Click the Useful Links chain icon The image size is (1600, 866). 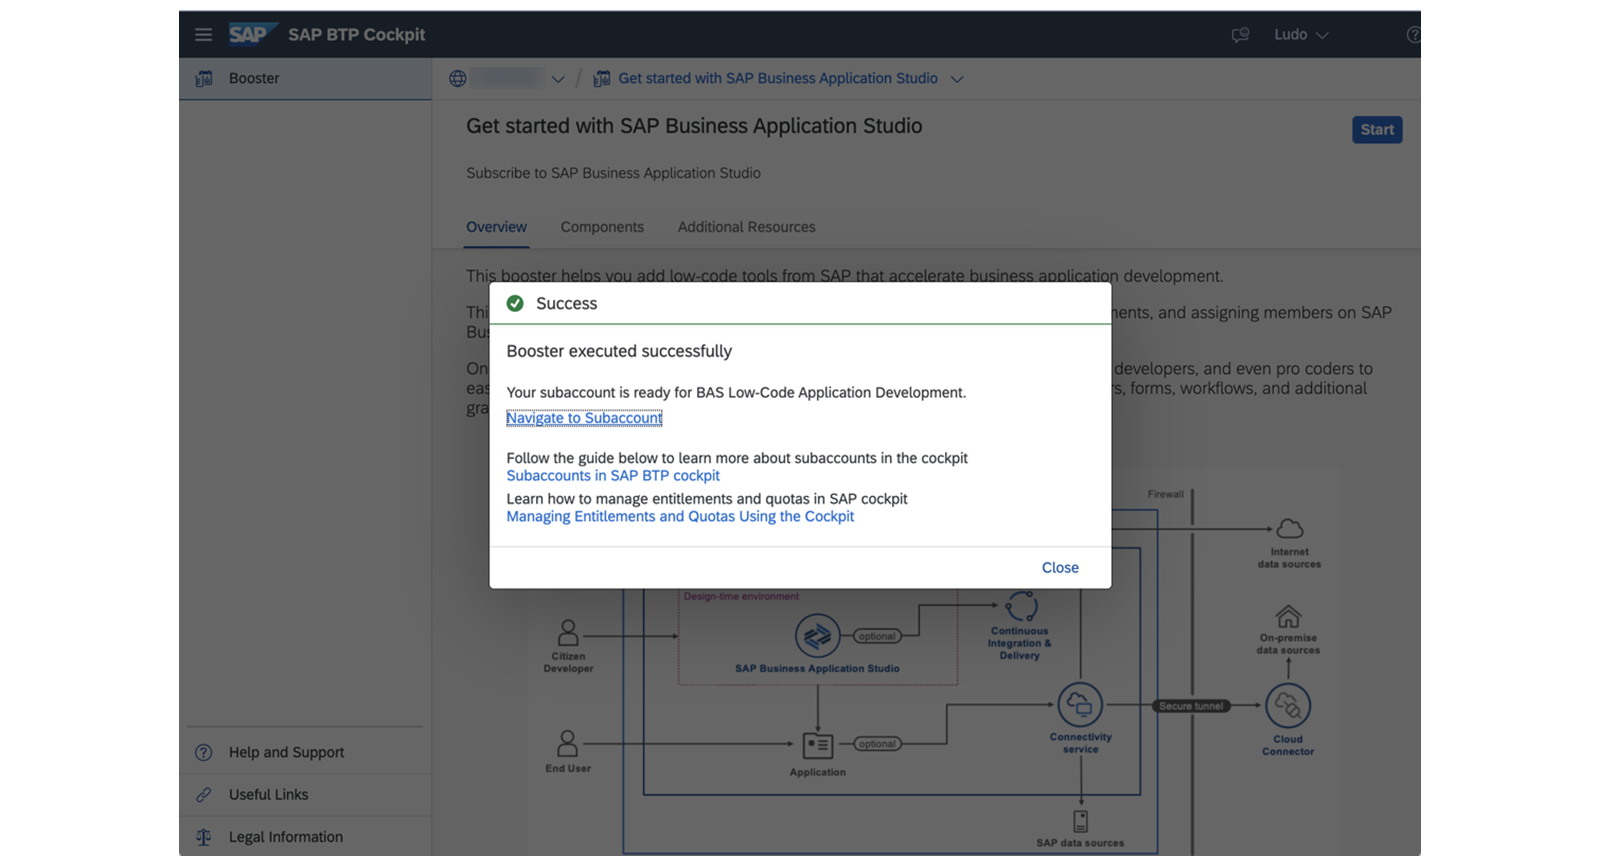point(204,794)
